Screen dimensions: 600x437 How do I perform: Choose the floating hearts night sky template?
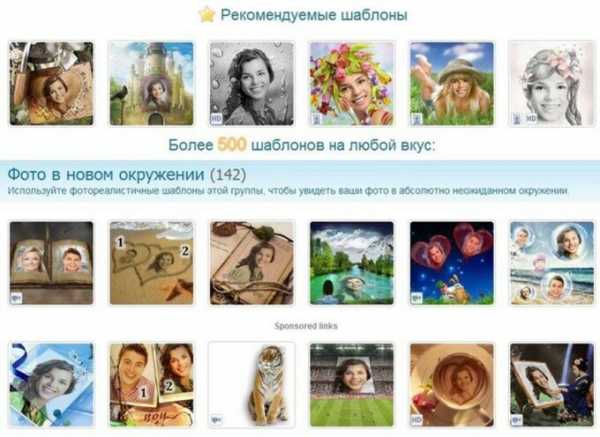(x=452, y=263)
